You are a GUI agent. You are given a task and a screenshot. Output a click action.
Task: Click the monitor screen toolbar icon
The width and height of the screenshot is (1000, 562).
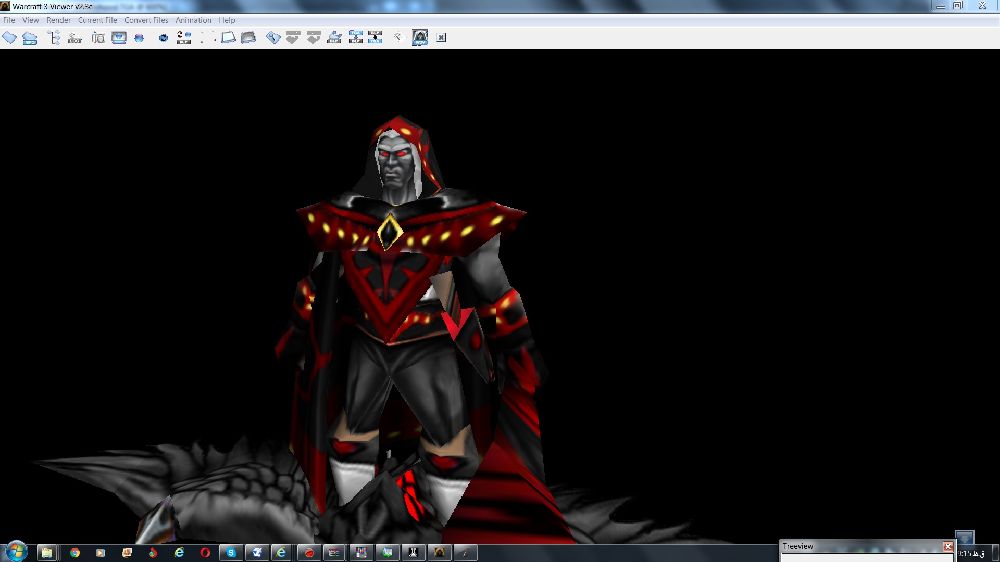pos(119,38)
